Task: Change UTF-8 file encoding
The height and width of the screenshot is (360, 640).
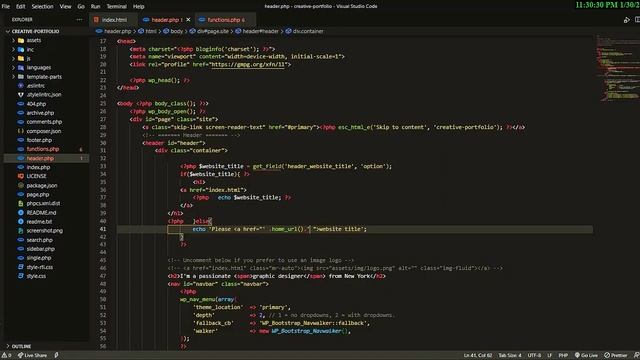Action: tap(534, 356)
